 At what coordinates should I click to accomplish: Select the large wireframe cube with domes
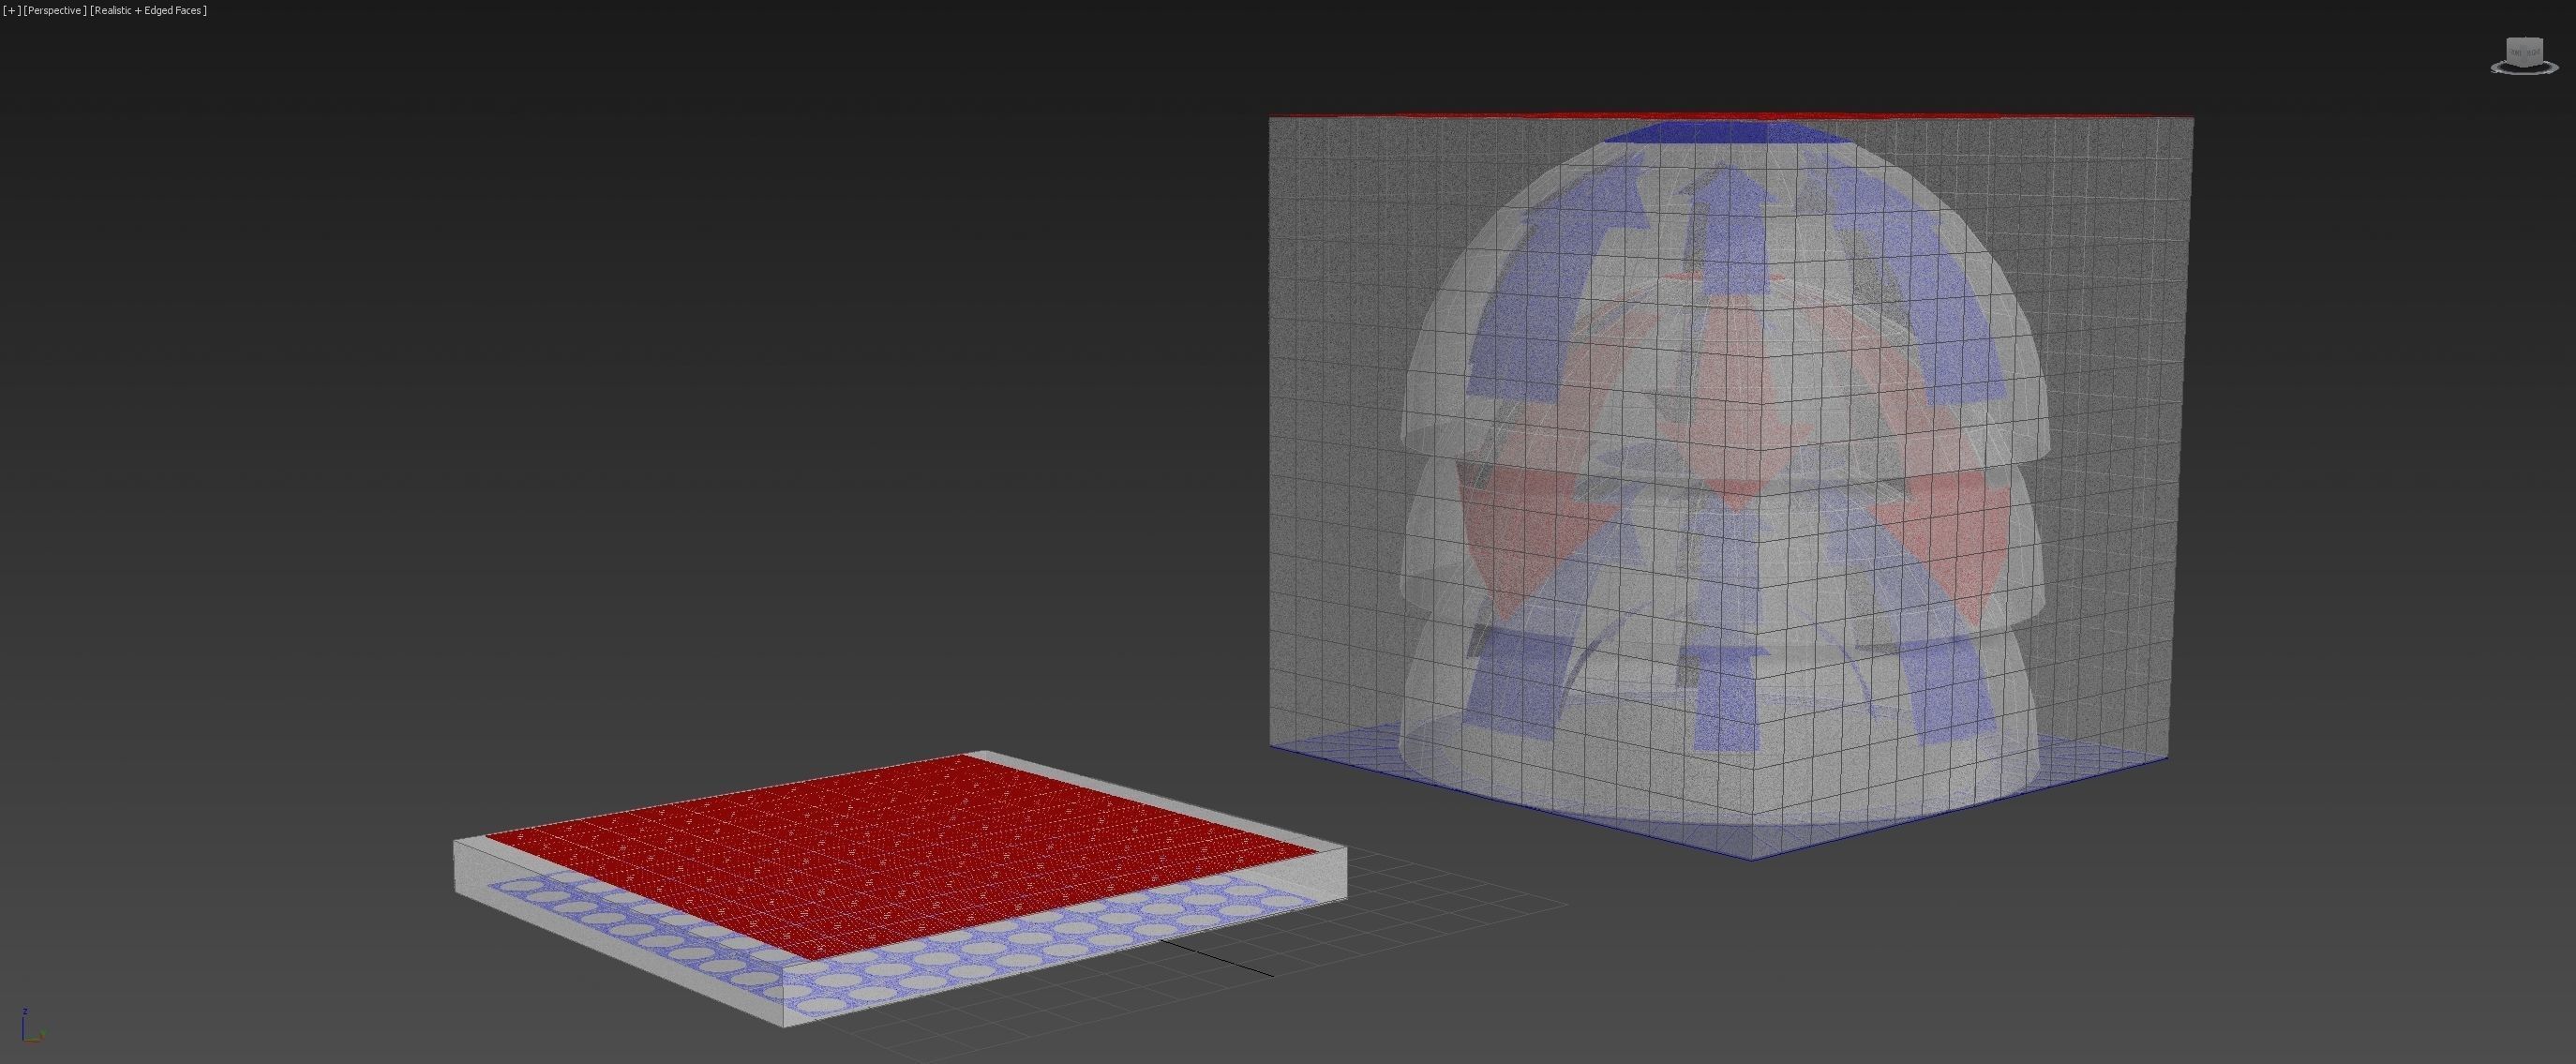point(1730,487)
